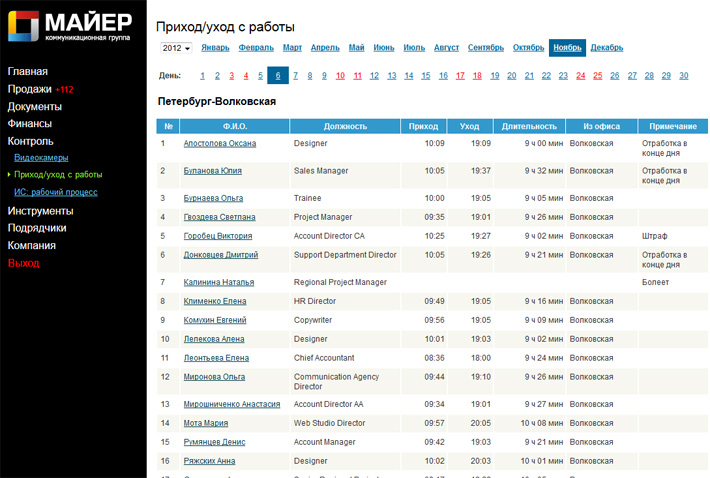Open the 2012 year dropdown
The width and height of the screenshot is (710, 478).
click(x=176, y=48)
